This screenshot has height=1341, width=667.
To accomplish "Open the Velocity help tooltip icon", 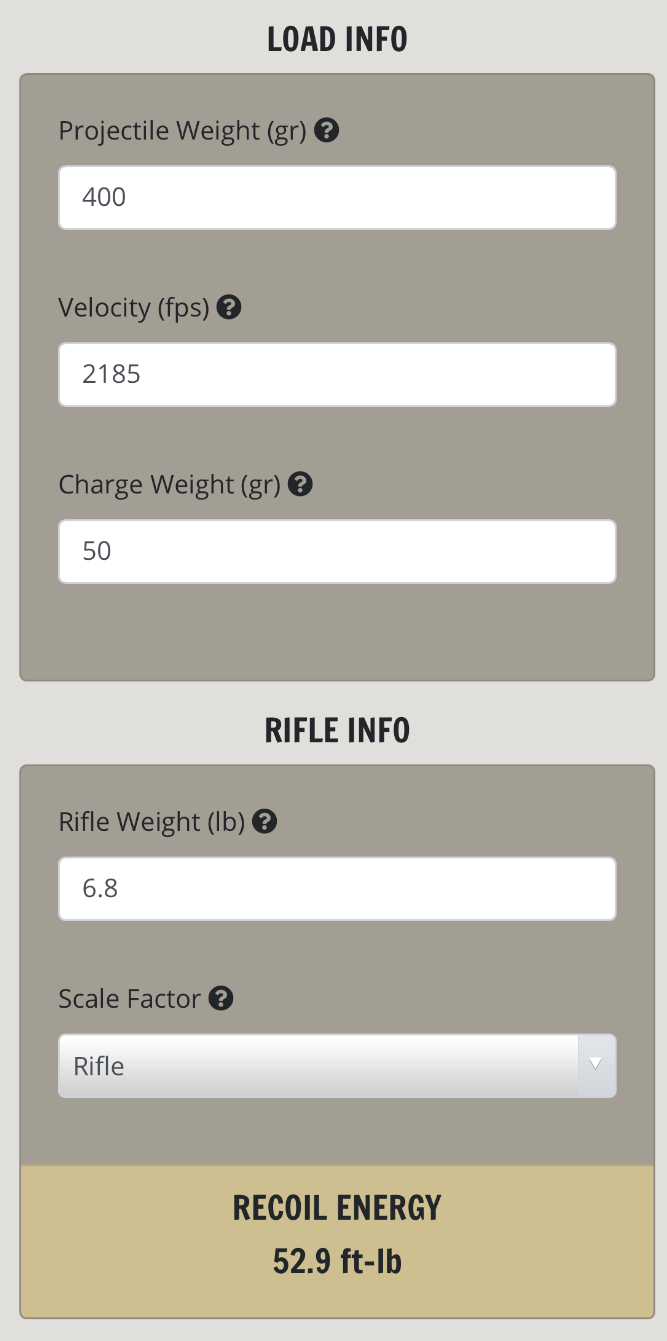I will tap(229, 308).
